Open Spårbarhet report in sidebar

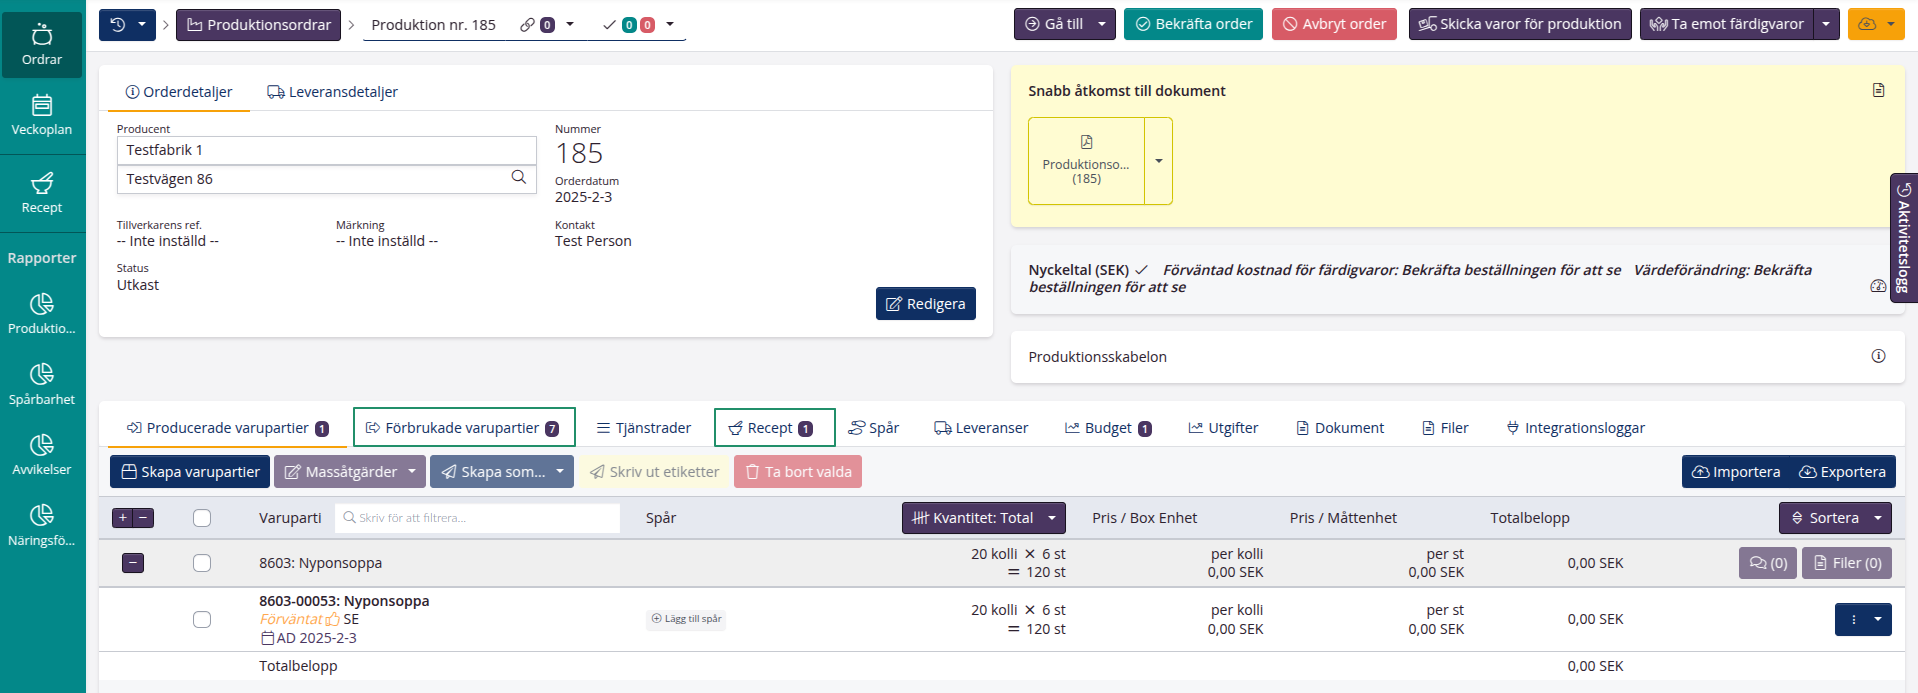point(42,384)
